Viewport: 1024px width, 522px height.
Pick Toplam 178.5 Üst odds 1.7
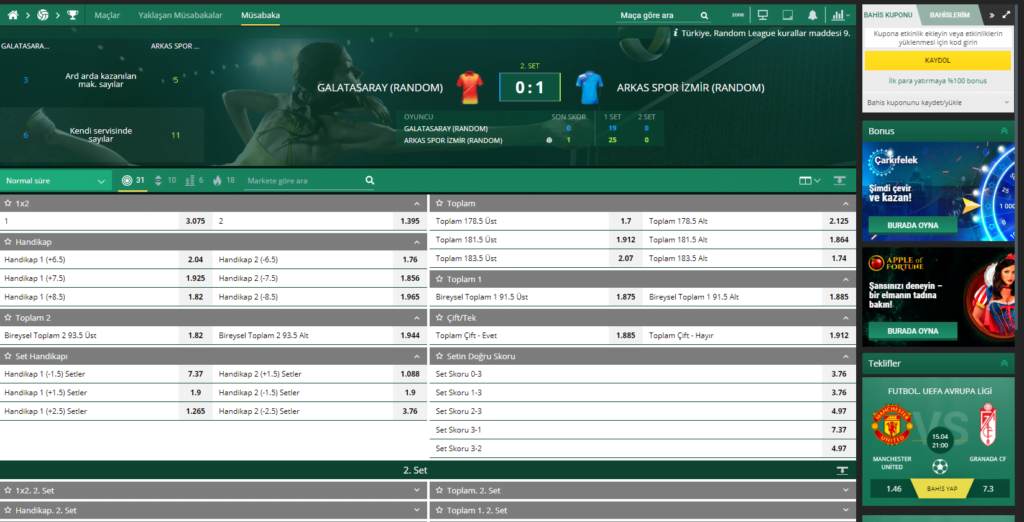[x=626, y=221]
